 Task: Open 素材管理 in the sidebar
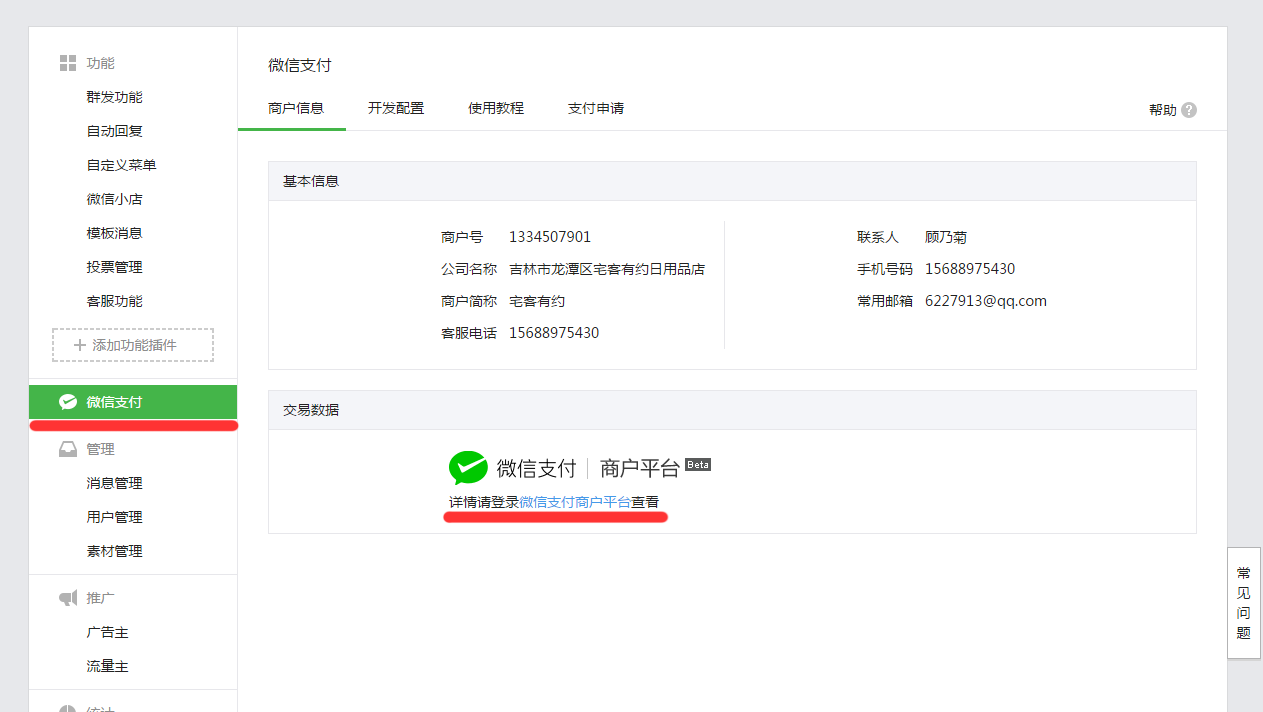pos(114,551)
